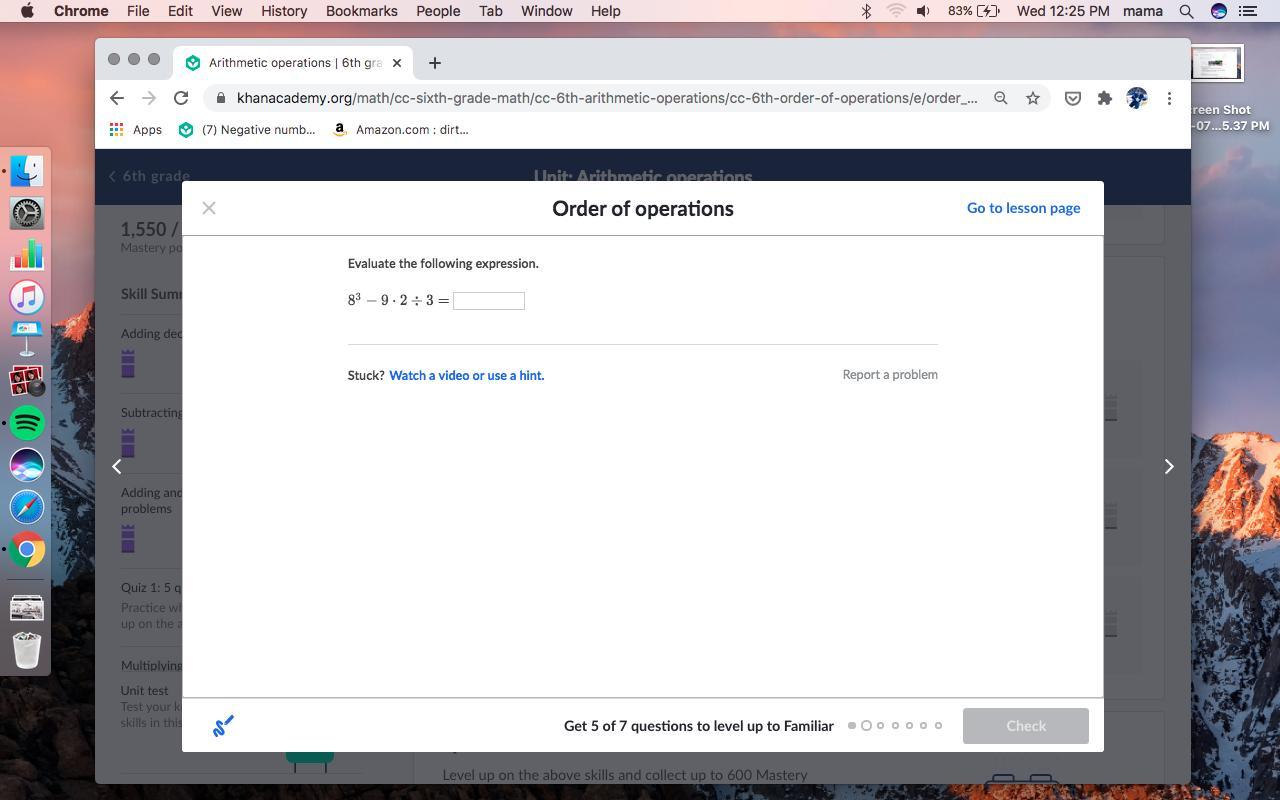This screenshot has width=1280, height=800.
Task: Click the Check button
Action: 1026,726
